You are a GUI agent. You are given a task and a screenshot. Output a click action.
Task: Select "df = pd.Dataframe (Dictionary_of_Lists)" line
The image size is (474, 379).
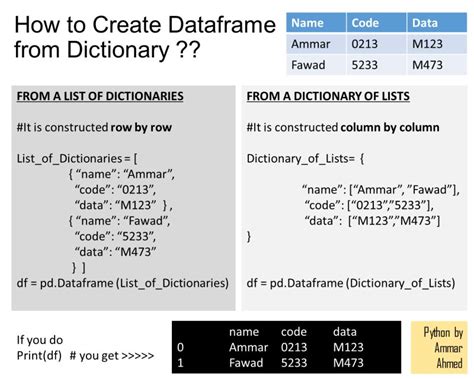click(351, 283)
